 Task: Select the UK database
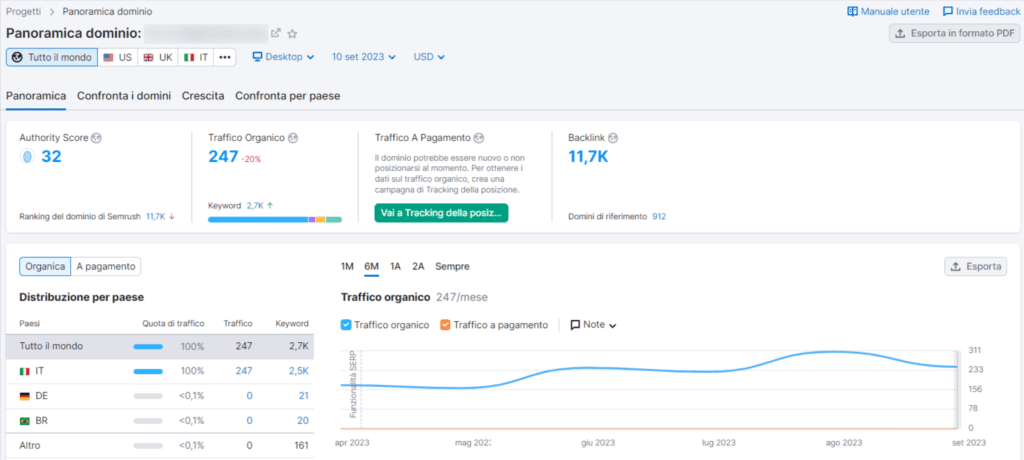coord(157,58)
